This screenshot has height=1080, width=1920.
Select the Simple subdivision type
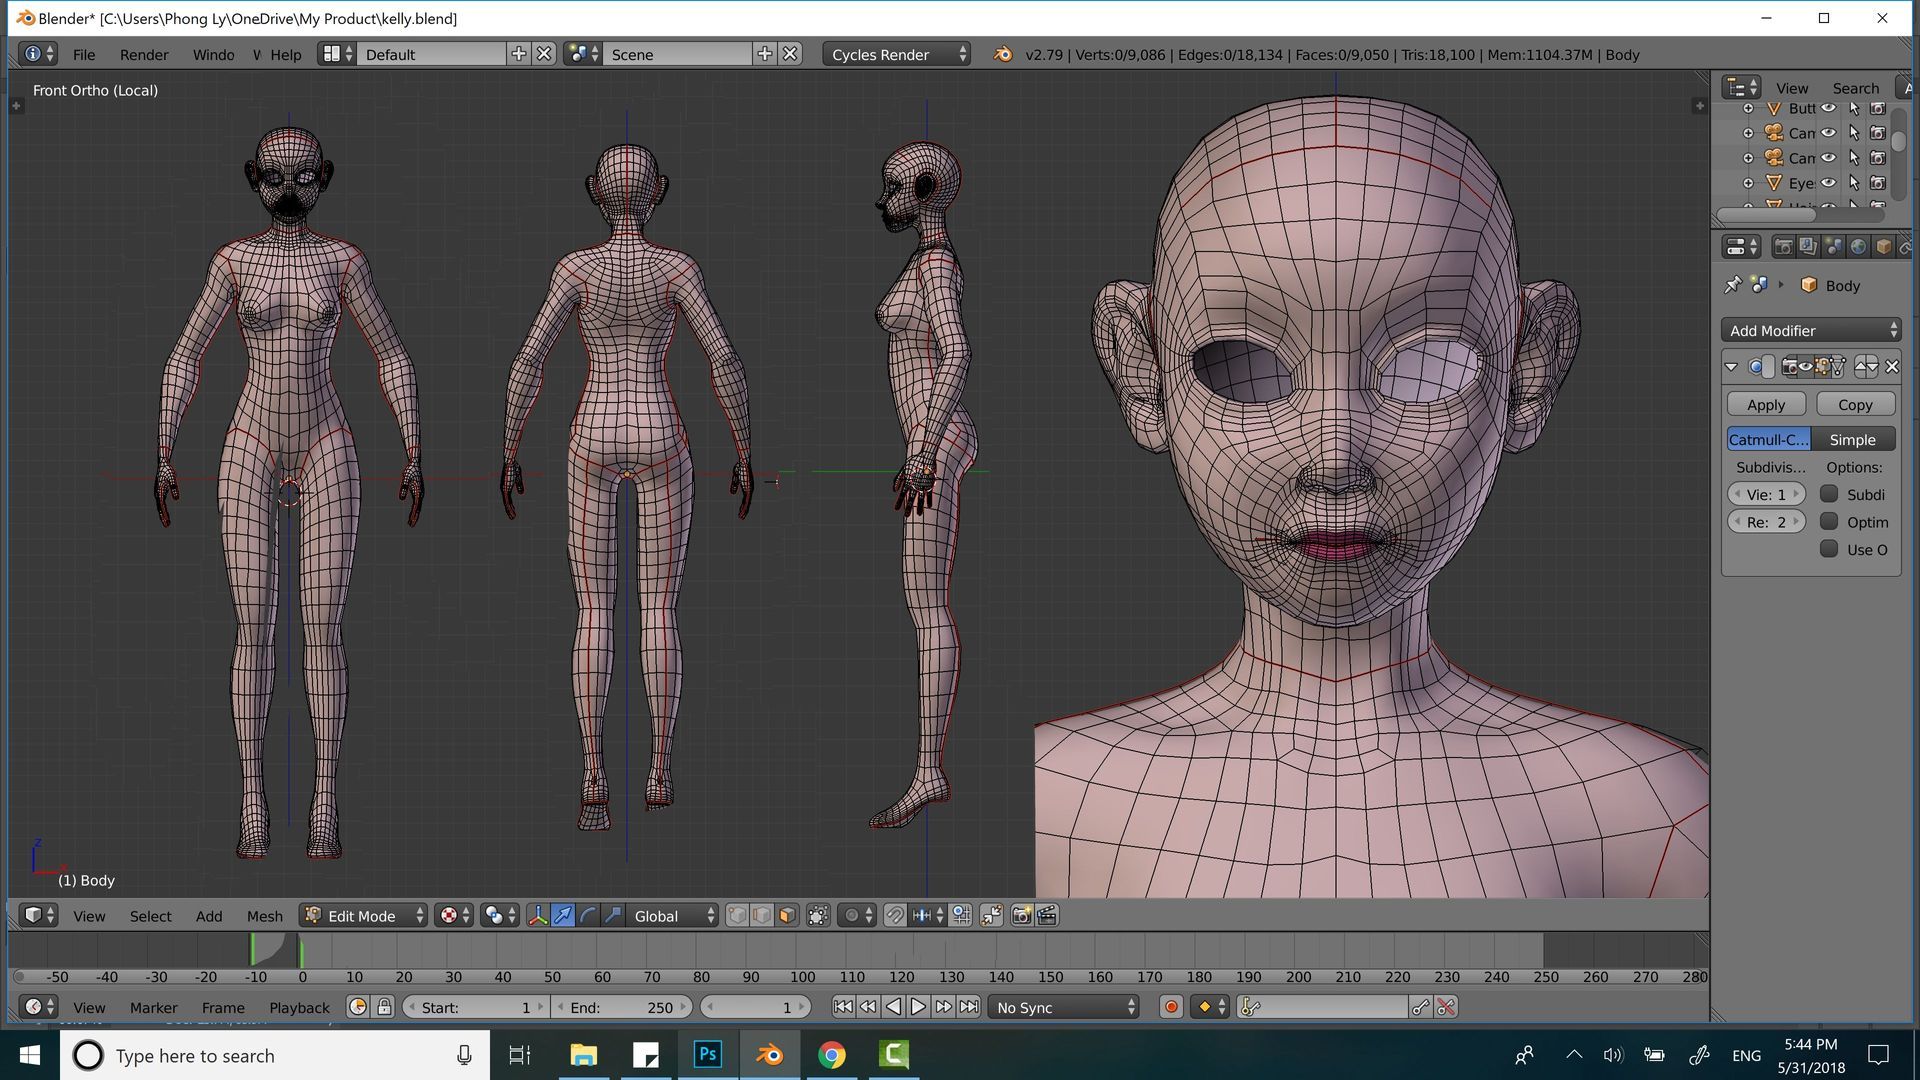click(x=1852, y=440)
